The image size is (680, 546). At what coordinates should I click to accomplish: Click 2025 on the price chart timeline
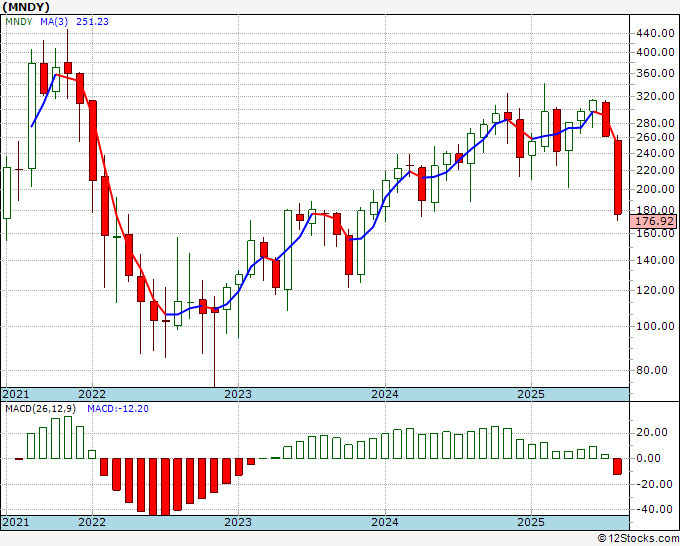[x=531, y=394]
